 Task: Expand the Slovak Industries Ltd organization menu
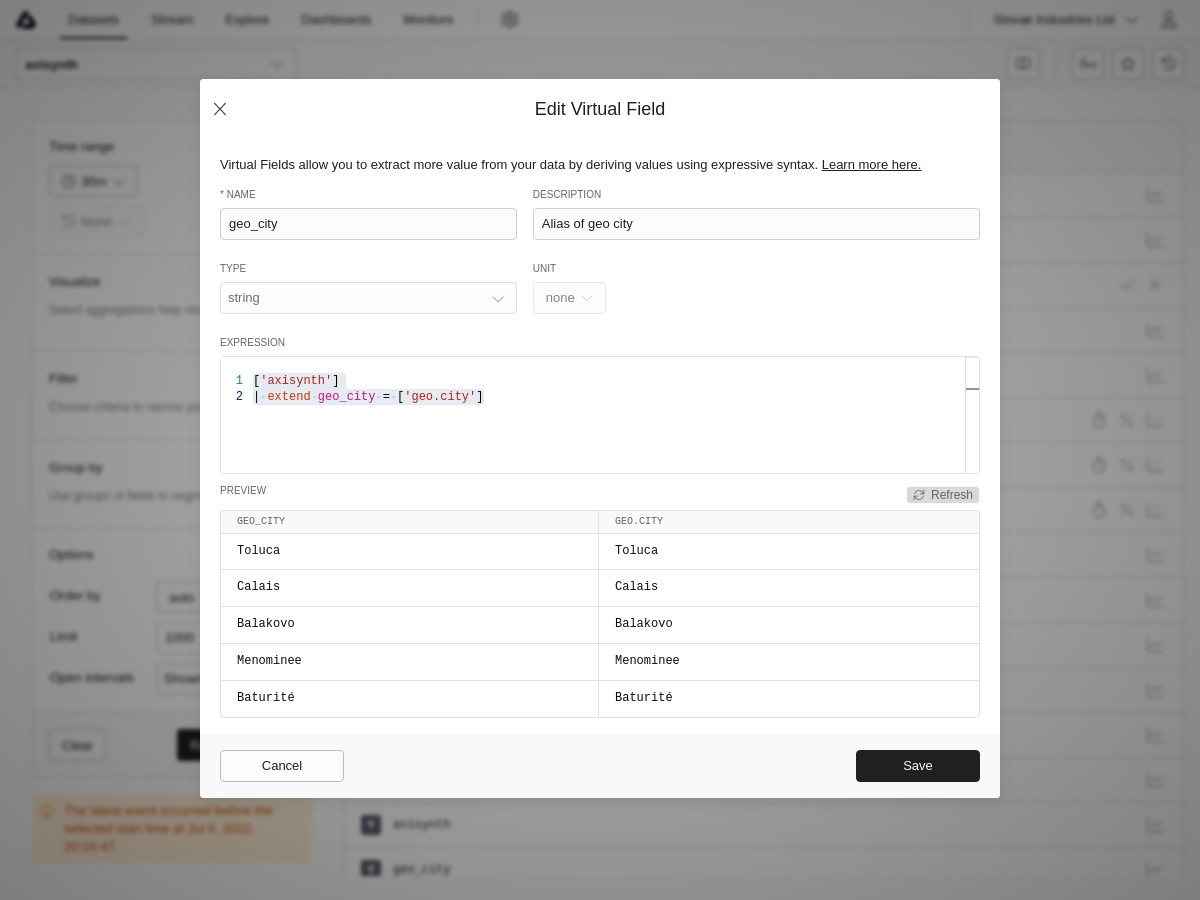tap(1065, 20)
